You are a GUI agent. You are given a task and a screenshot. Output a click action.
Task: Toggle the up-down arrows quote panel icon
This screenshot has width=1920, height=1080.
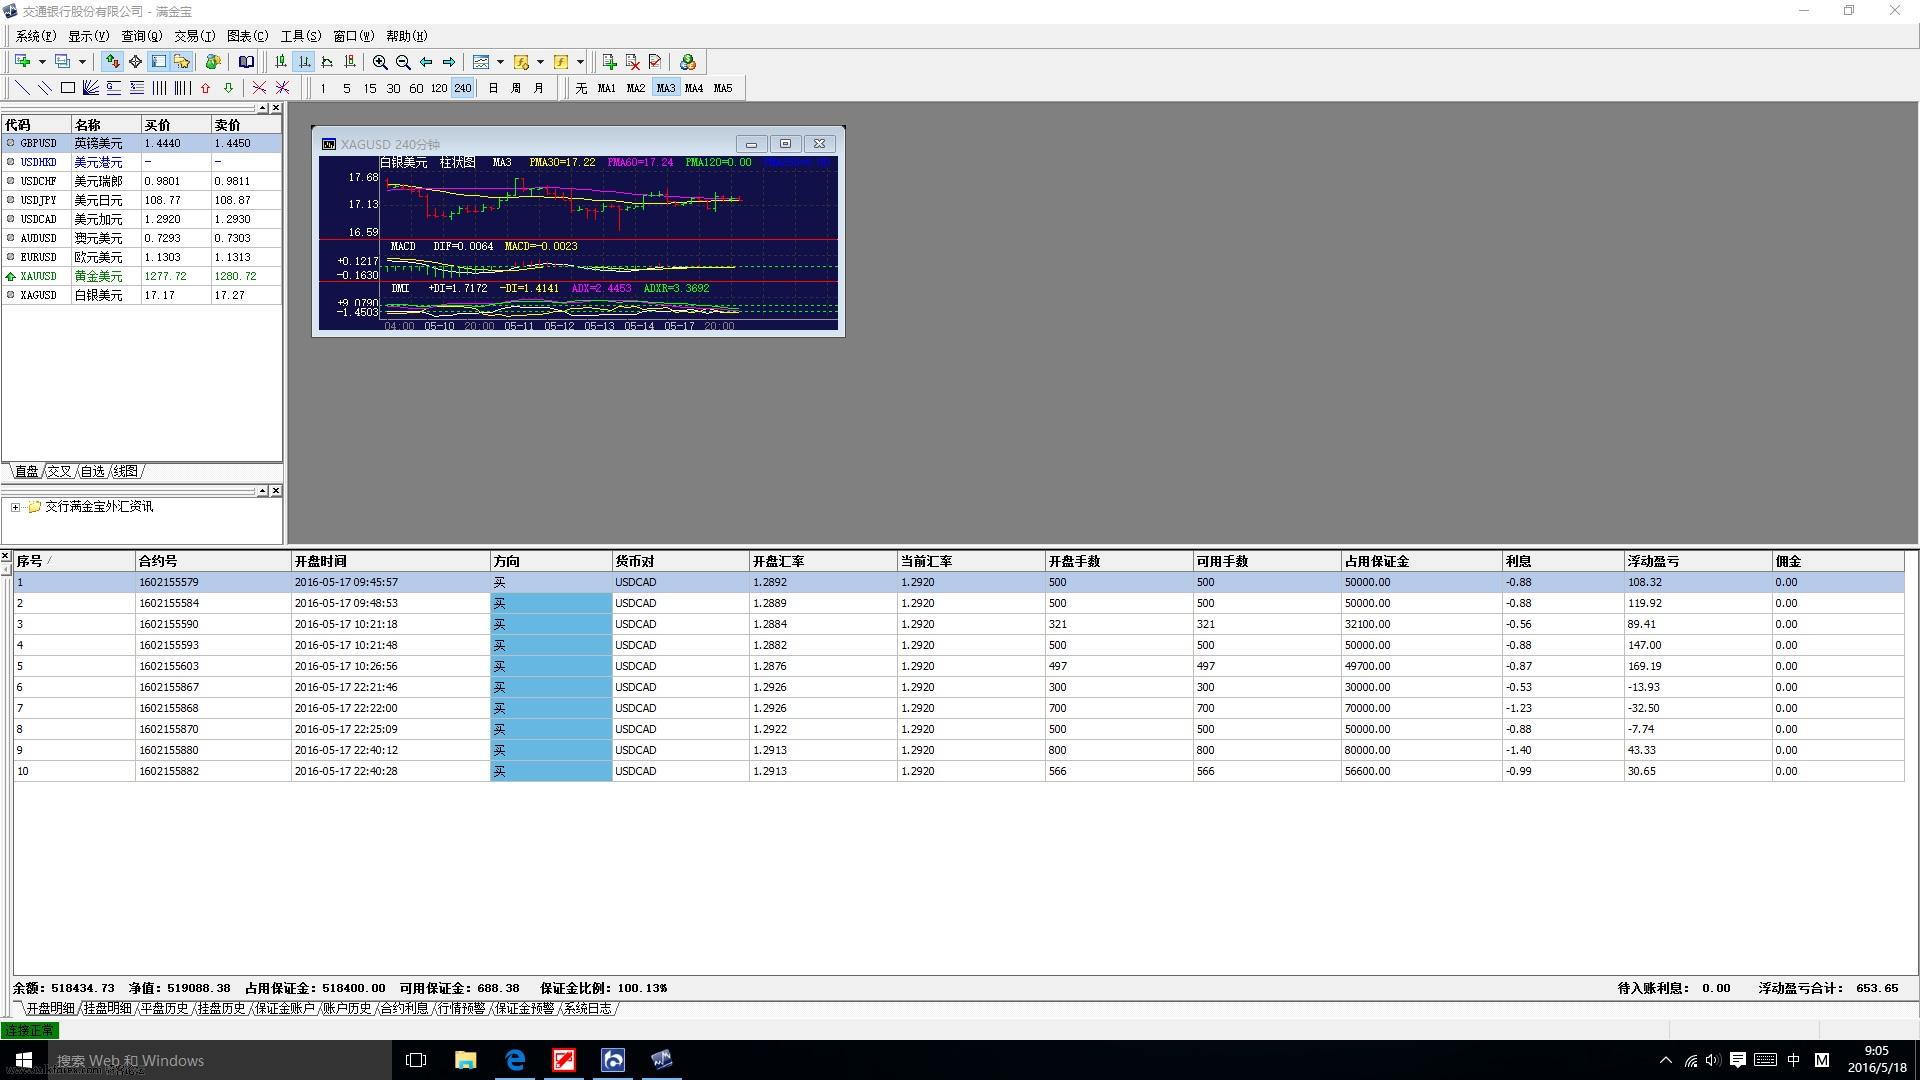(x=112, y=62)
